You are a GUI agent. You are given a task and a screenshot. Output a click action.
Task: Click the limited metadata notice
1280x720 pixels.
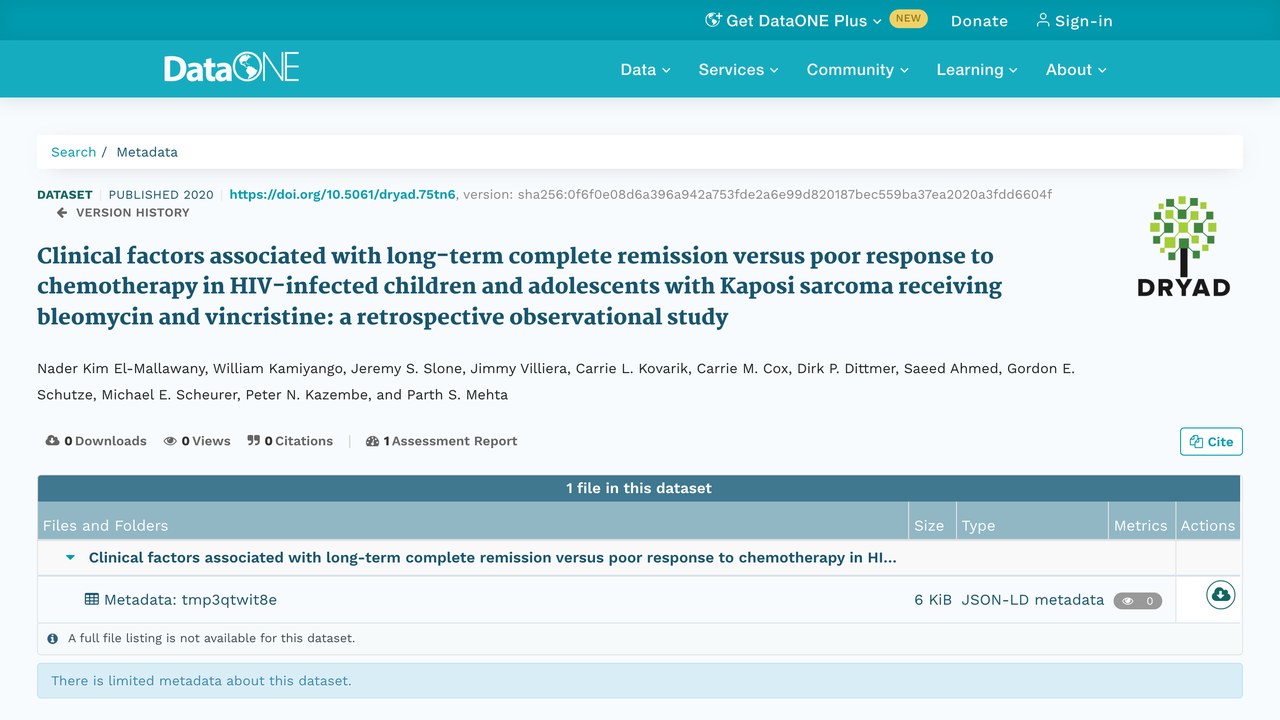click(640, 681)
